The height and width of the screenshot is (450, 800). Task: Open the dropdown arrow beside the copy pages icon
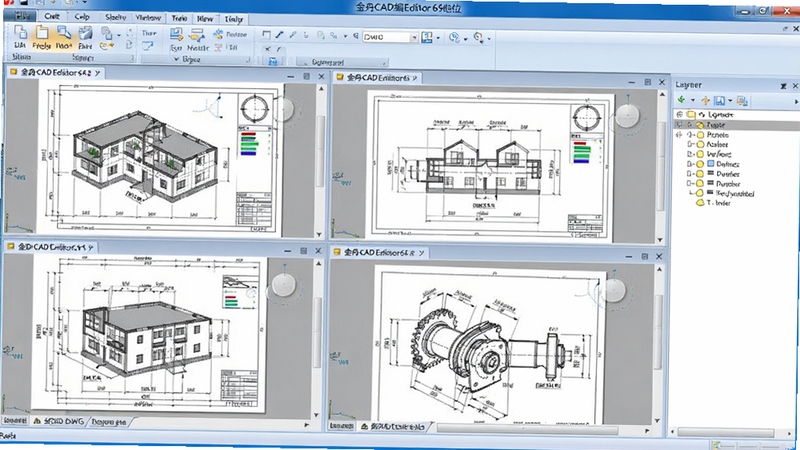tap(119, 35)
